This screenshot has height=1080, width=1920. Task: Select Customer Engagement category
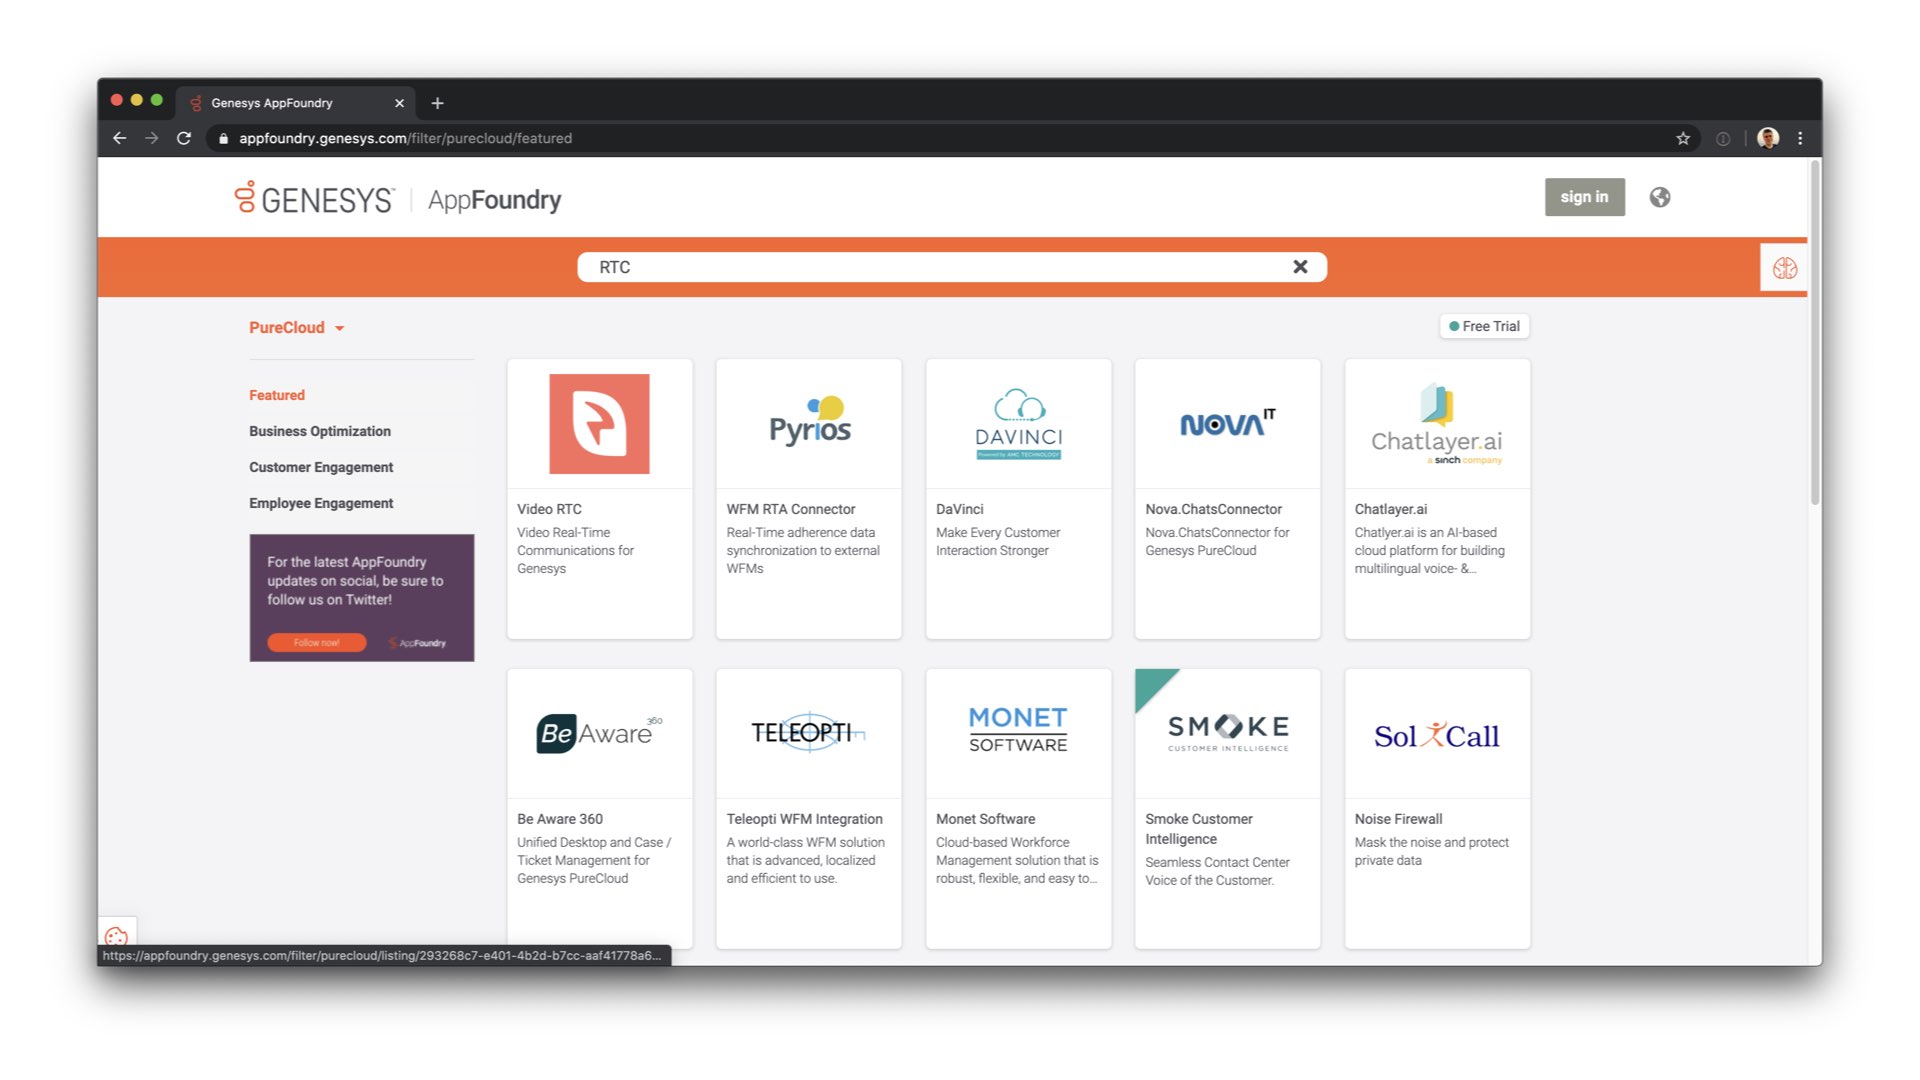pos(321,467)
